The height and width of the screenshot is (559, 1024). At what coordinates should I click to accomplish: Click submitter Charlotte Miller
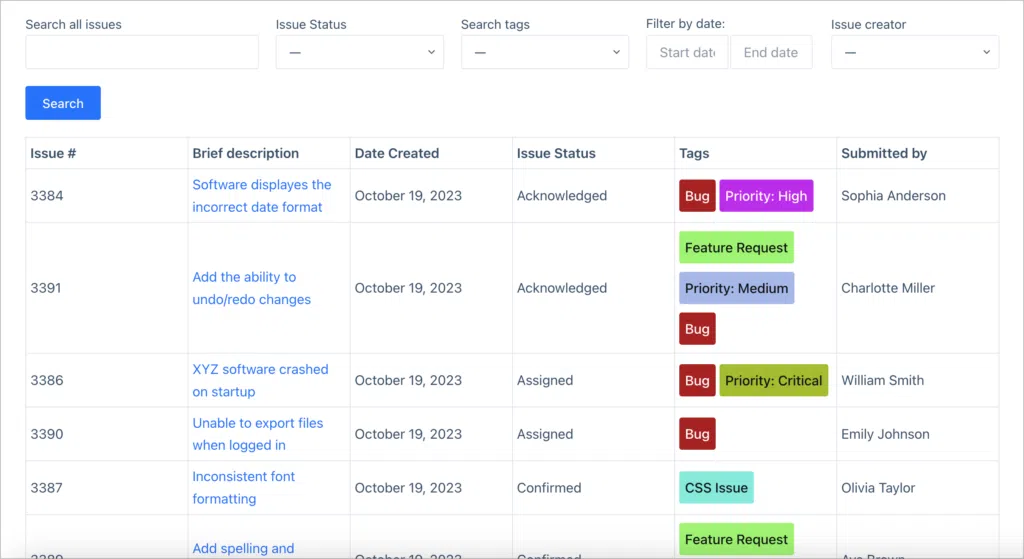coord(888,288)
